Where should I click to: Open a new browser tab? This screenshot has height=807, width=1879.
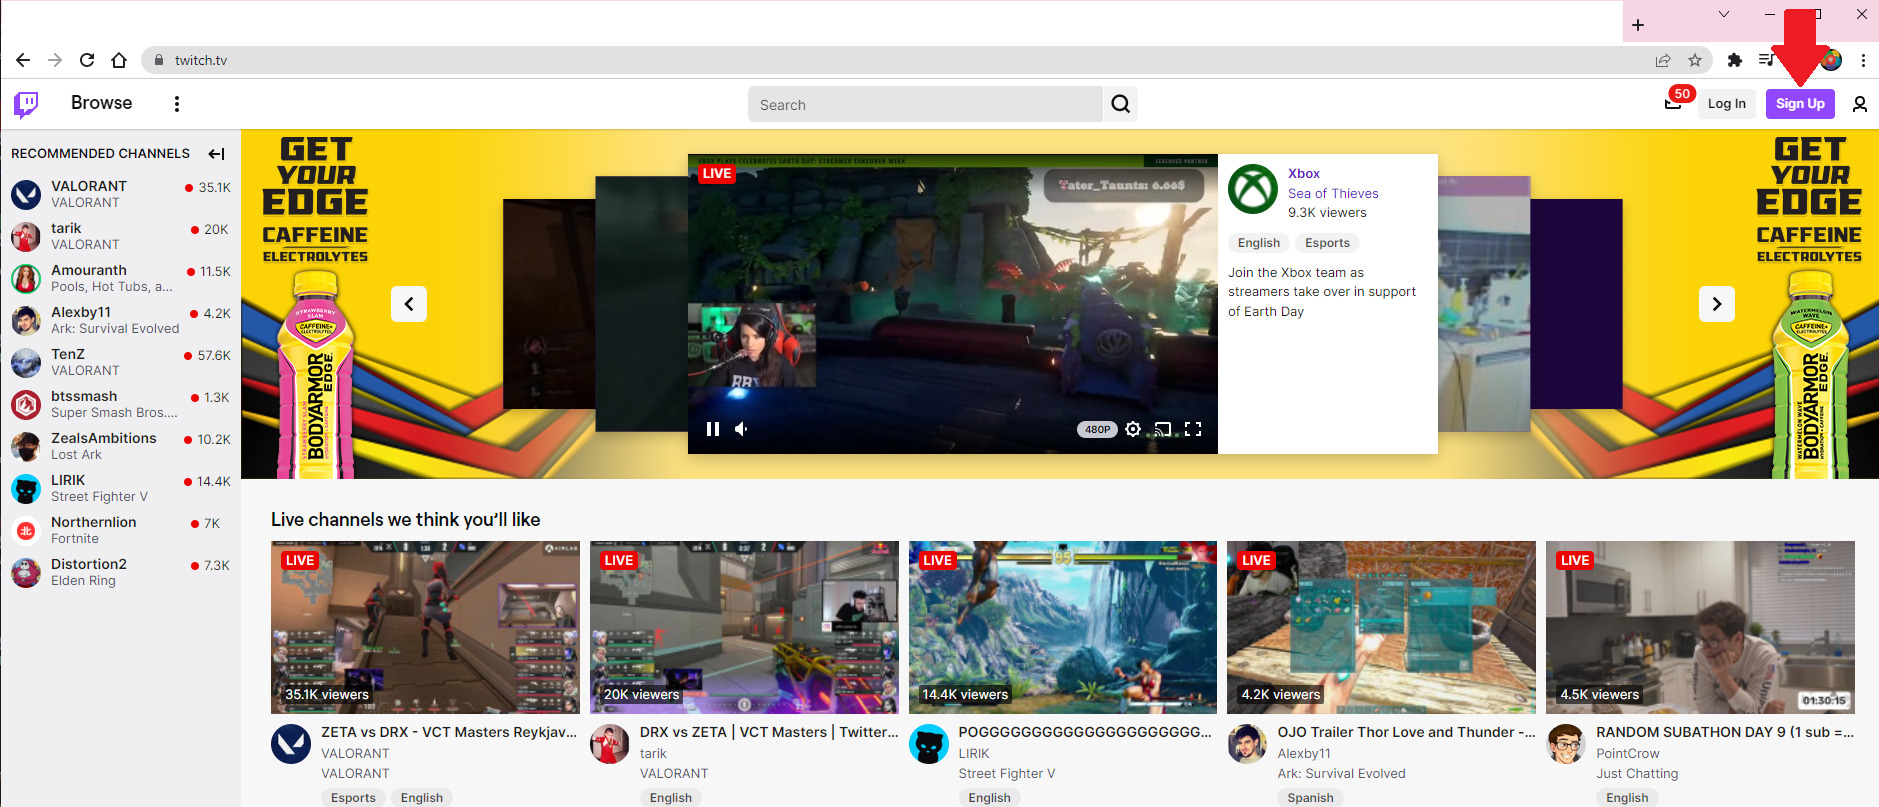coord(1638,25)
